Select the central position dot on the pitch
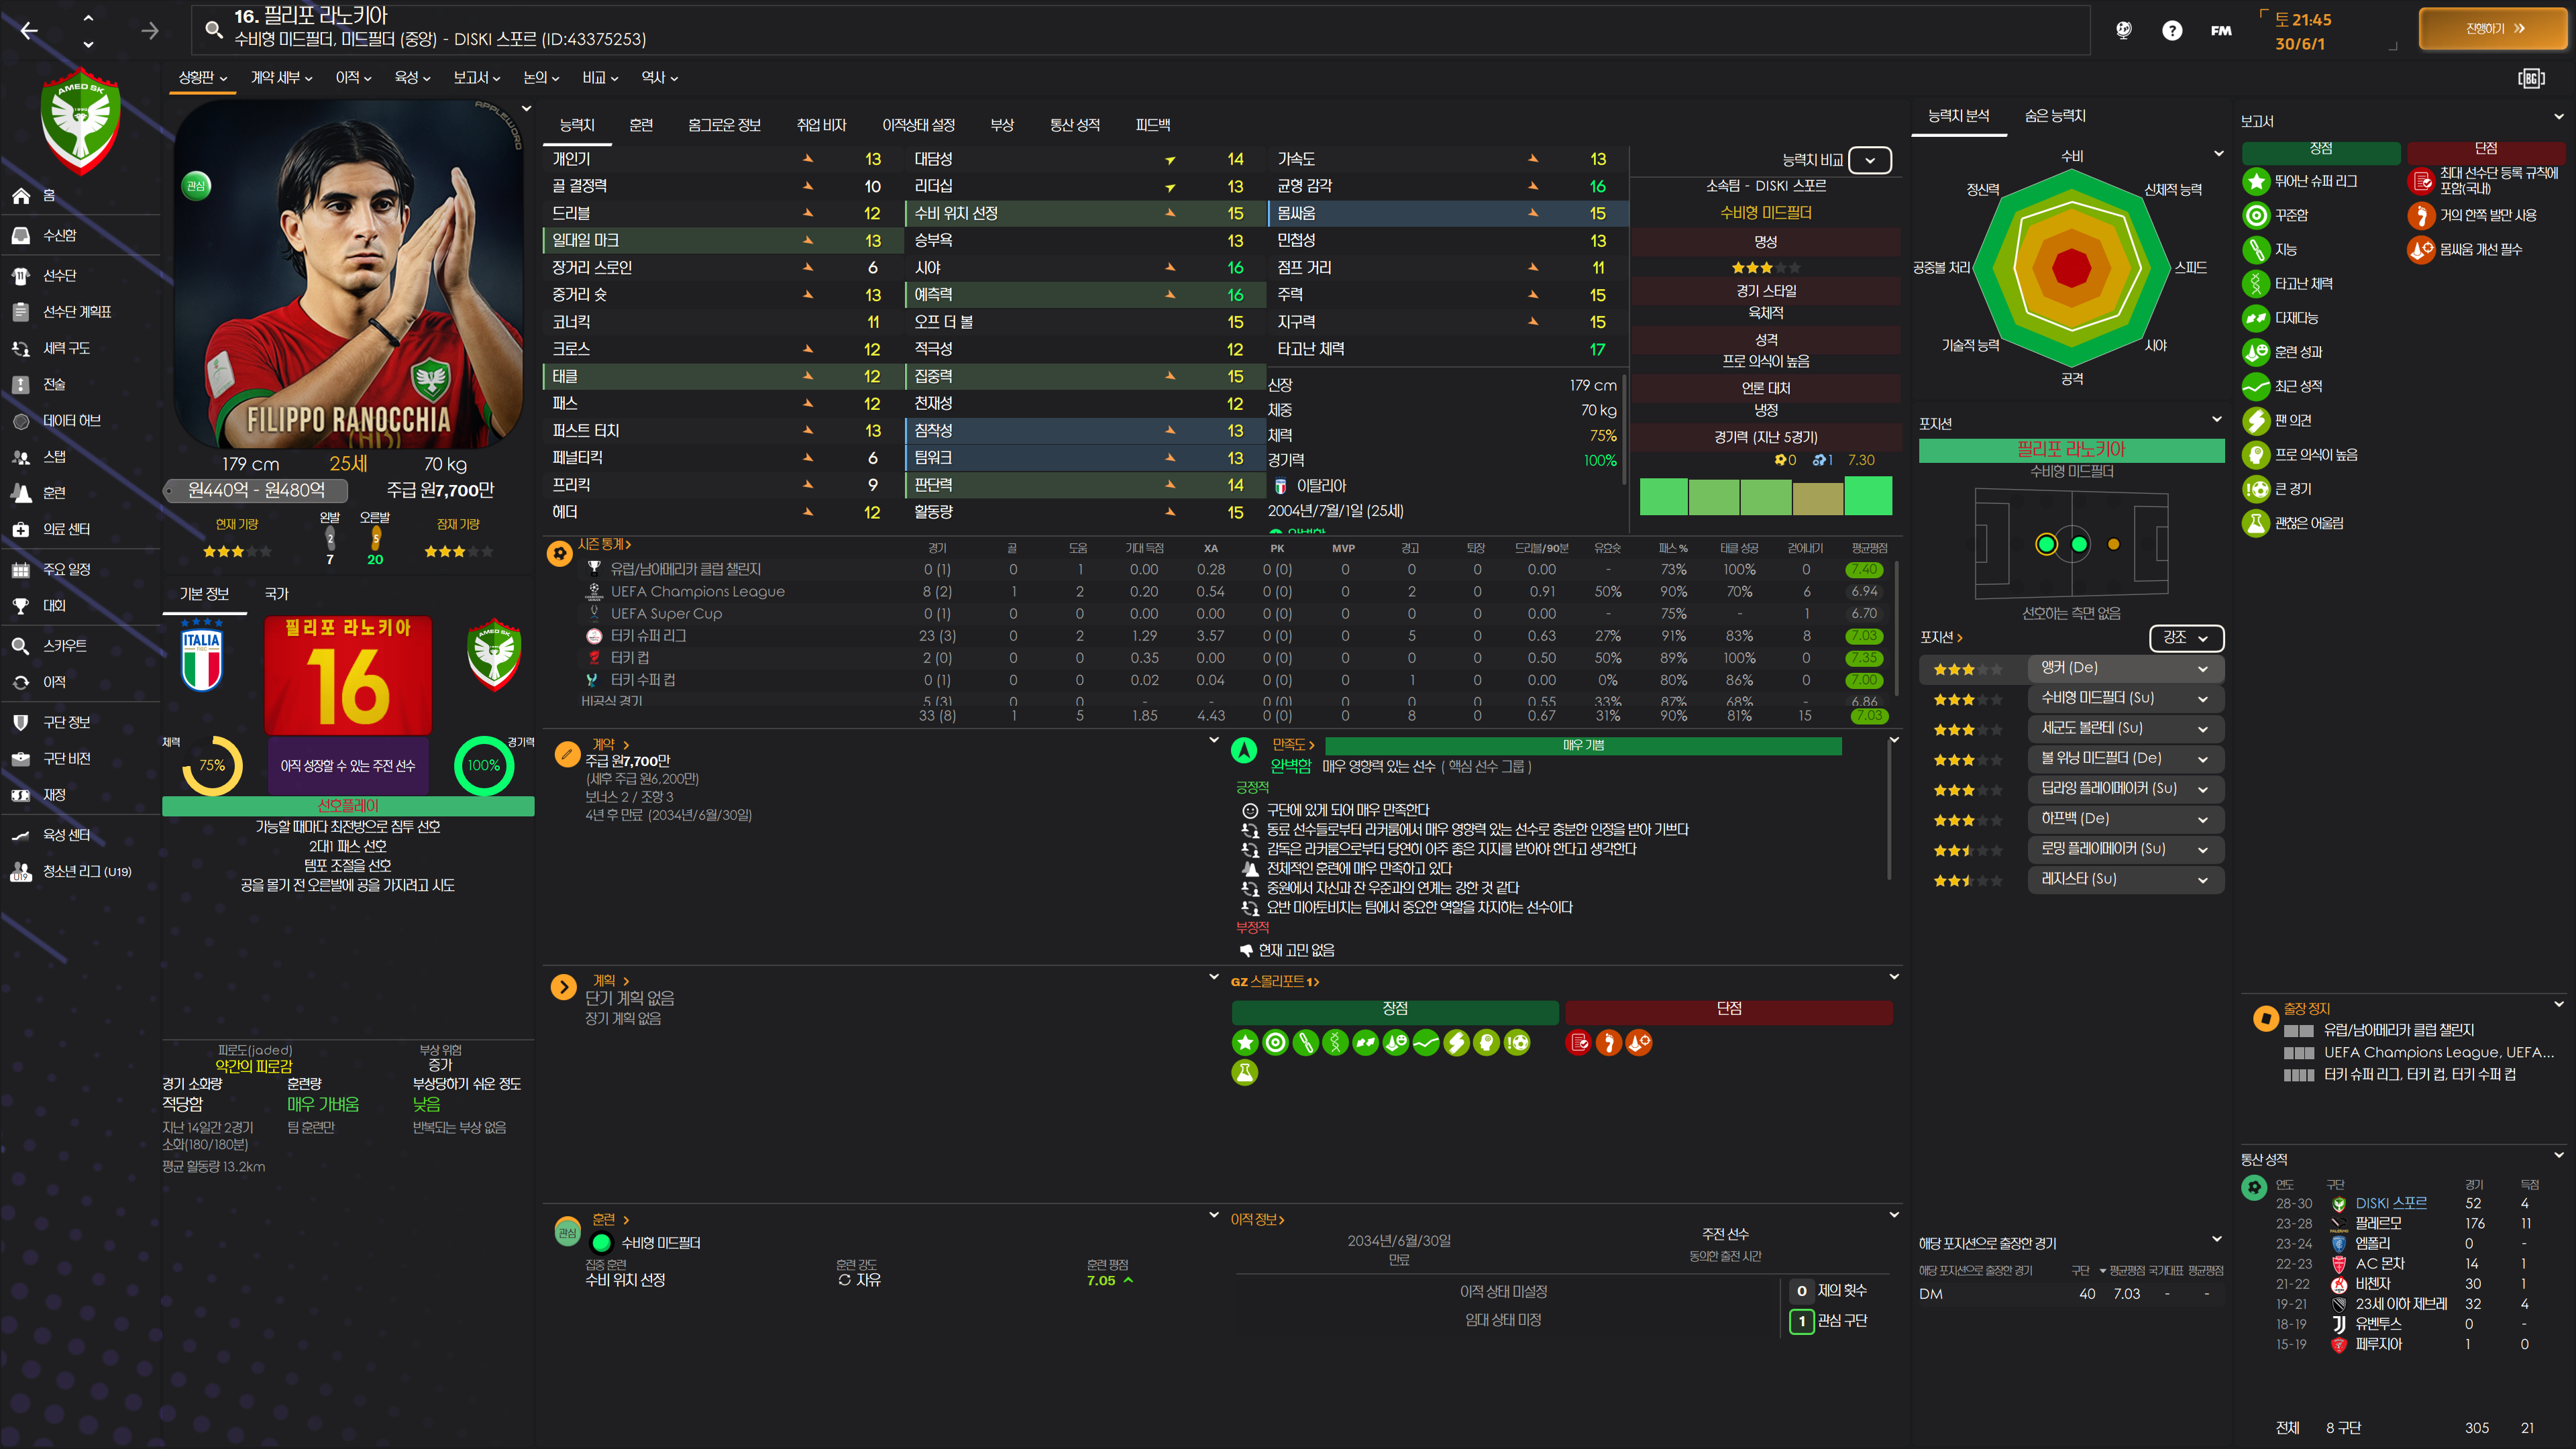The image size is (2576, 1449). click(2079, 544)
